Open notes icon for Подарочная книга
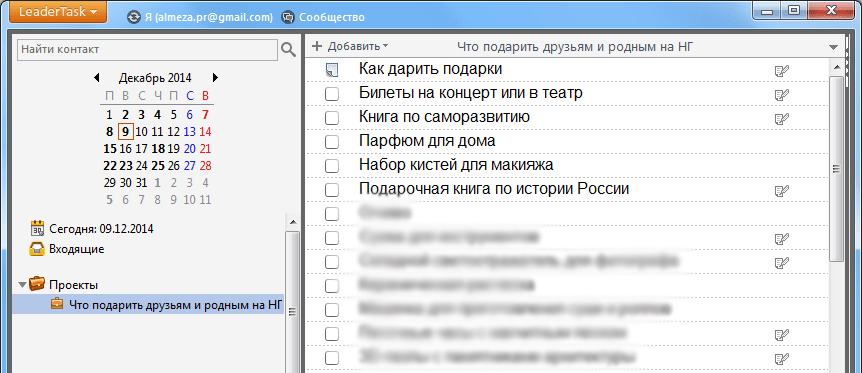The height and width of the screenshot is (373, 862). (781, 191)
